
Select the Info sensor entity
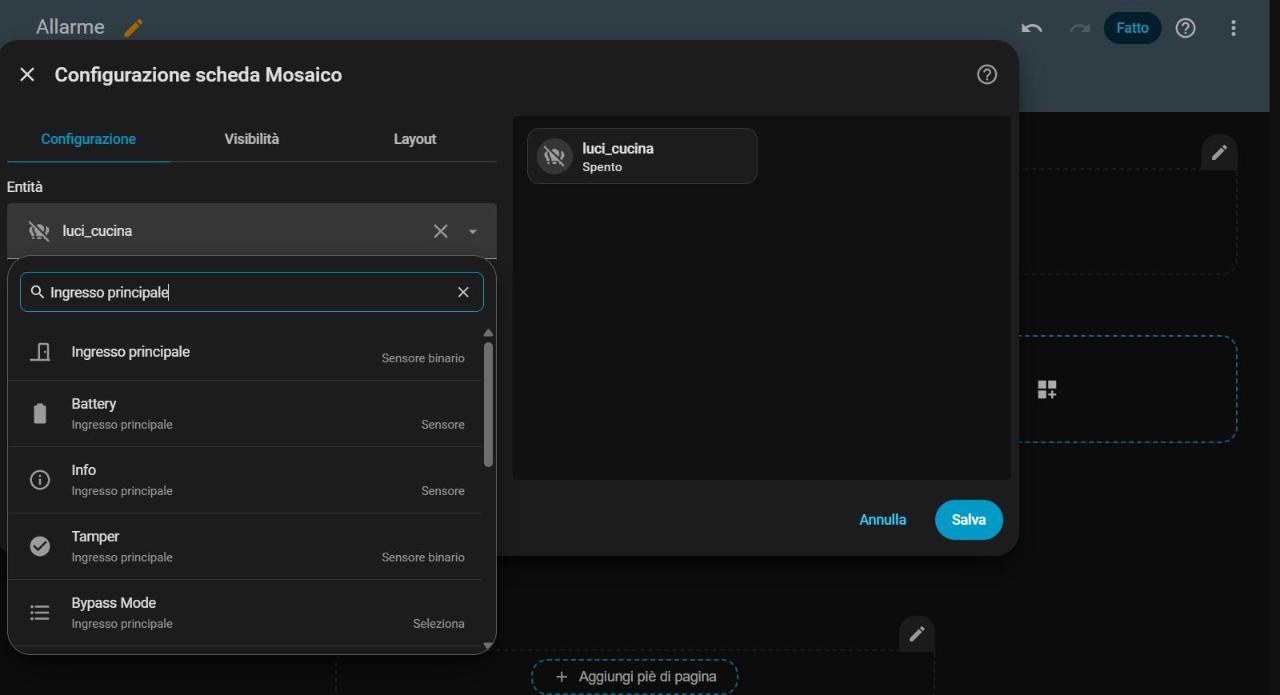click(245, 480)
